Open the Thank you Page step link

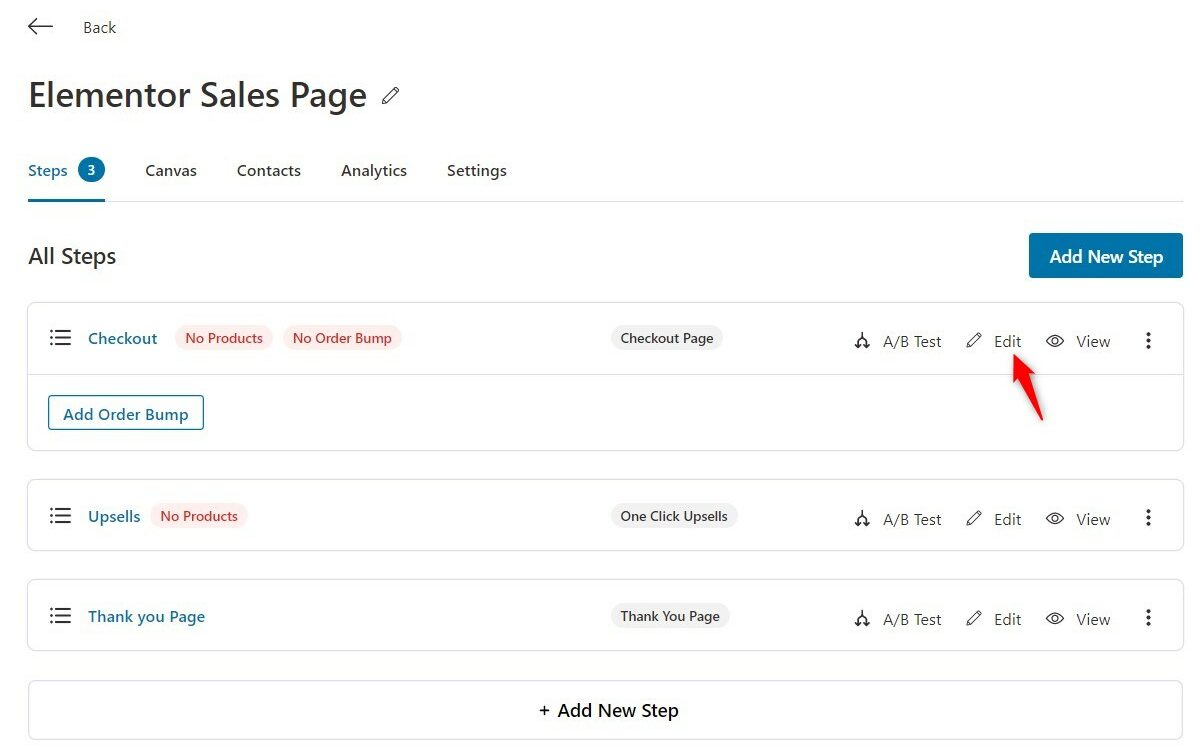click(x=146, y=617)
